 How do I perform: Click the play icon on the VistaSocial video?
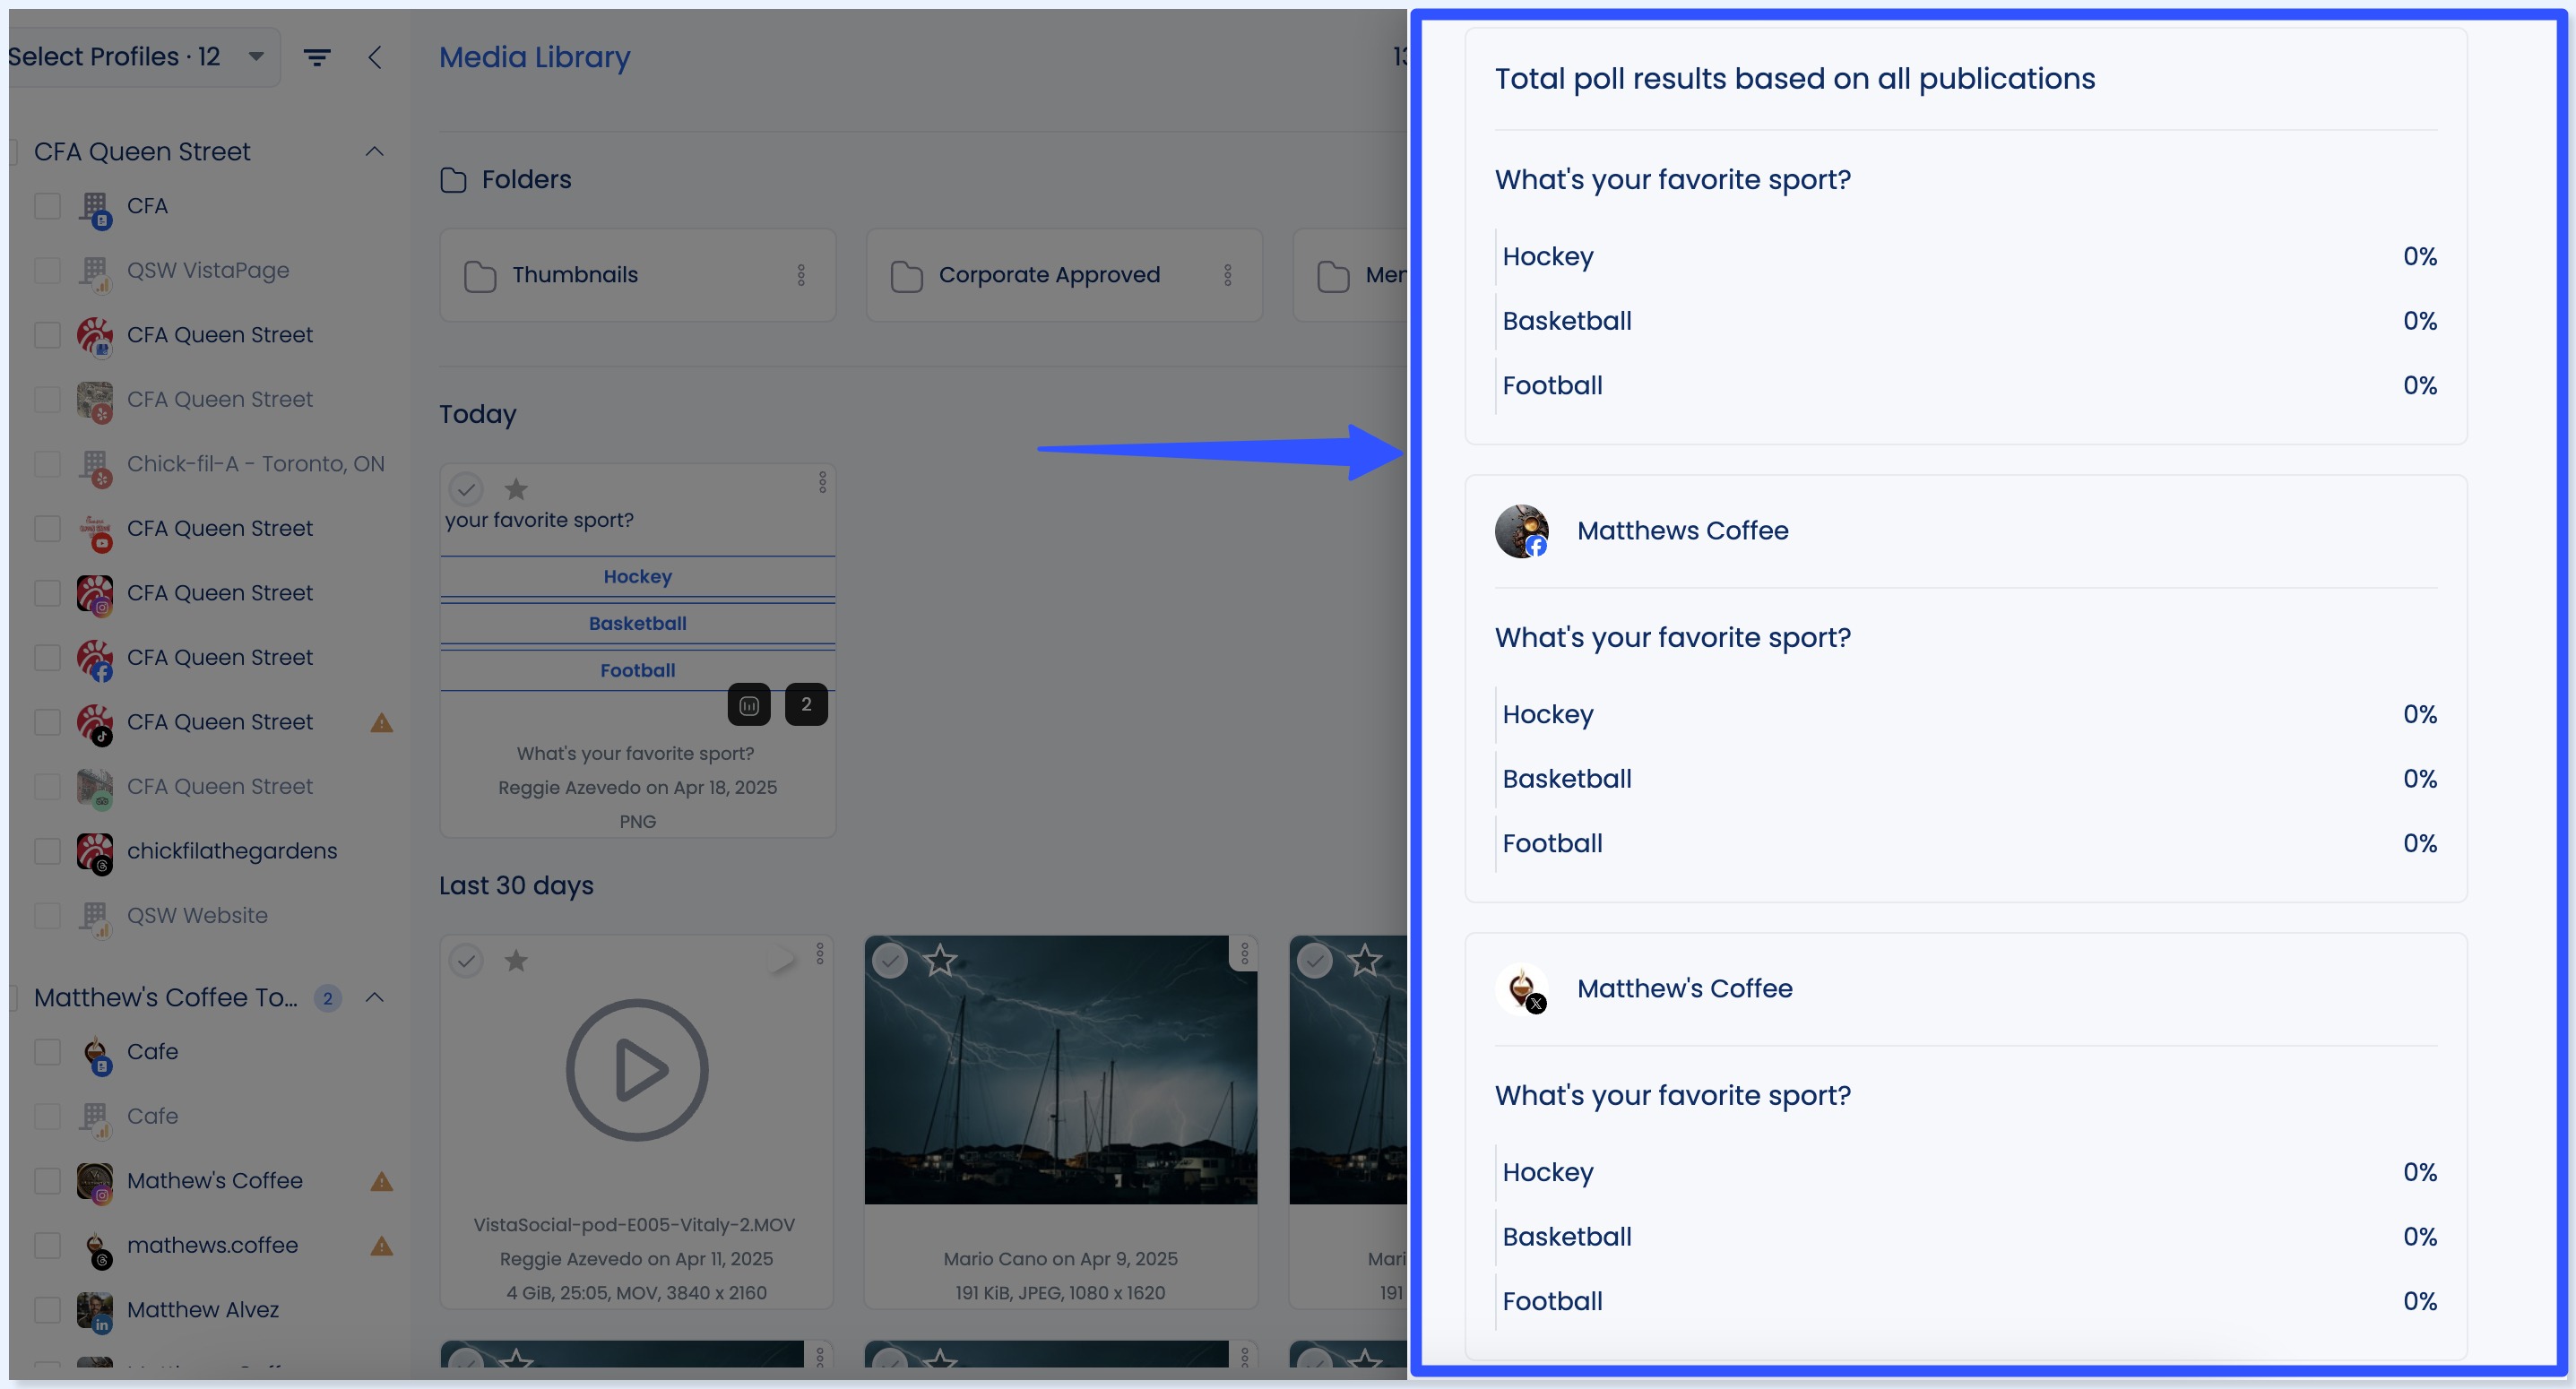(x=636, y=1069)
